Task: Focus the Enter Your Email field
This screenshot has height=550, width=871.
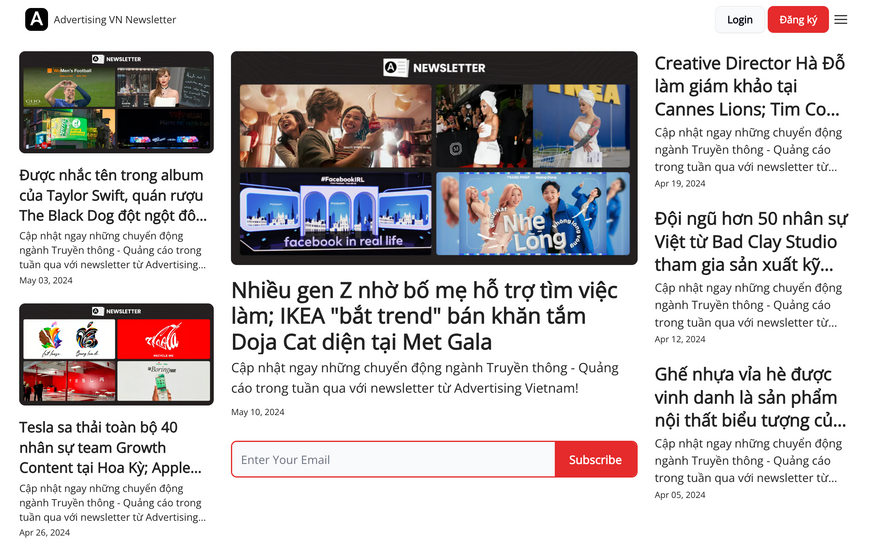Action: pyautogui.click(x=393, y=459)
